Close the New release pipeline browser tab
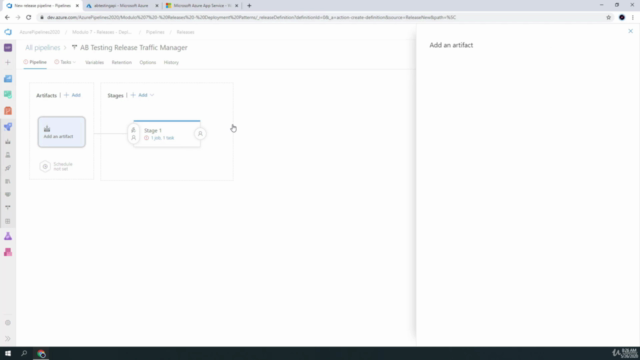 [77, 6]
